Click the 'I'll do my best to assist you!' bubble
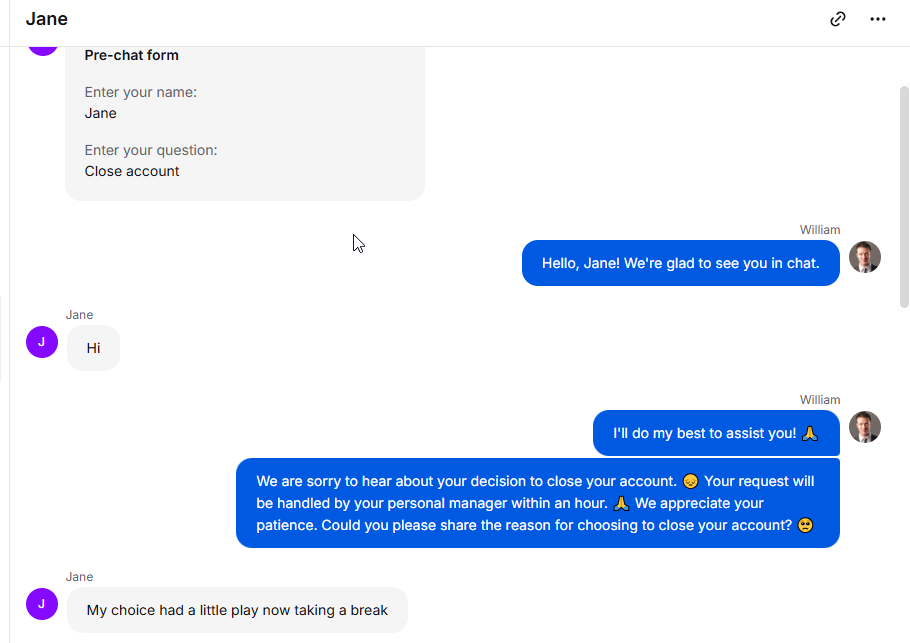The image size is (910, 643). coord(716,433)
